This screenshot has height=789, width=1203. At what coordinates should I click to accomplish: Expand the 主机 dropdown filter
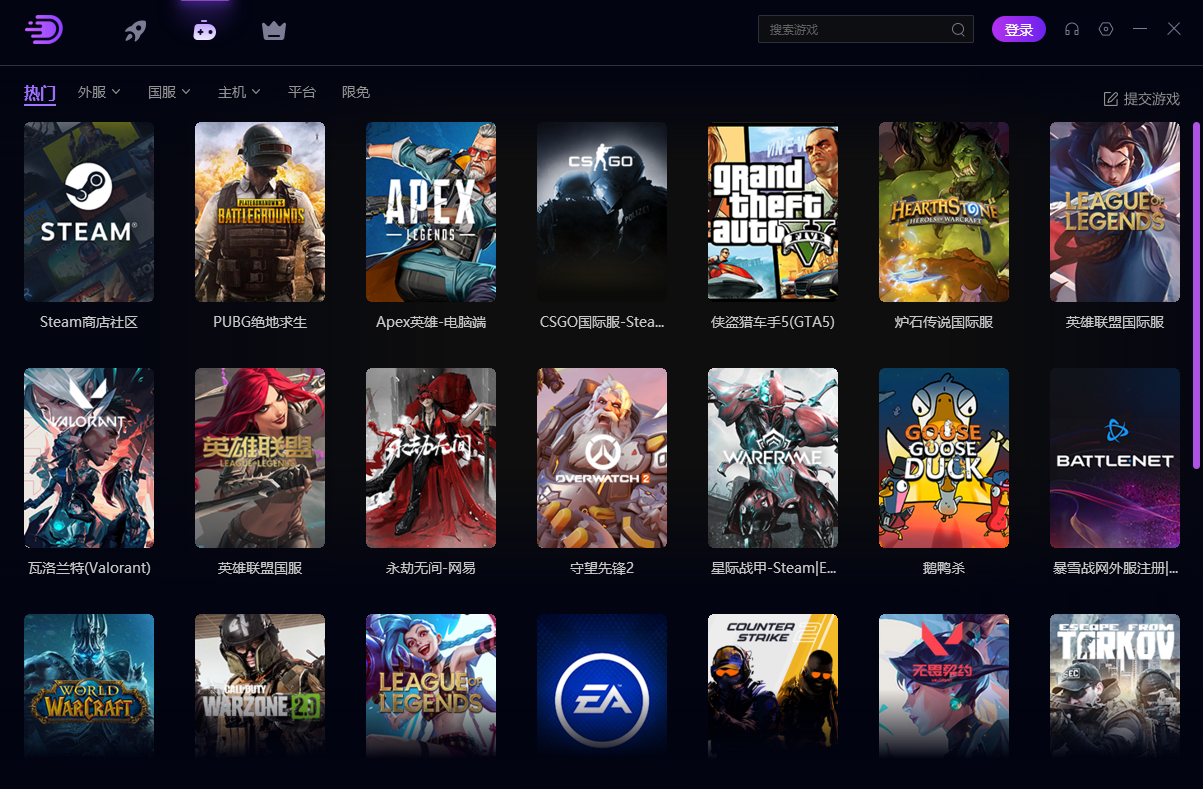click(x=239, y=92)
